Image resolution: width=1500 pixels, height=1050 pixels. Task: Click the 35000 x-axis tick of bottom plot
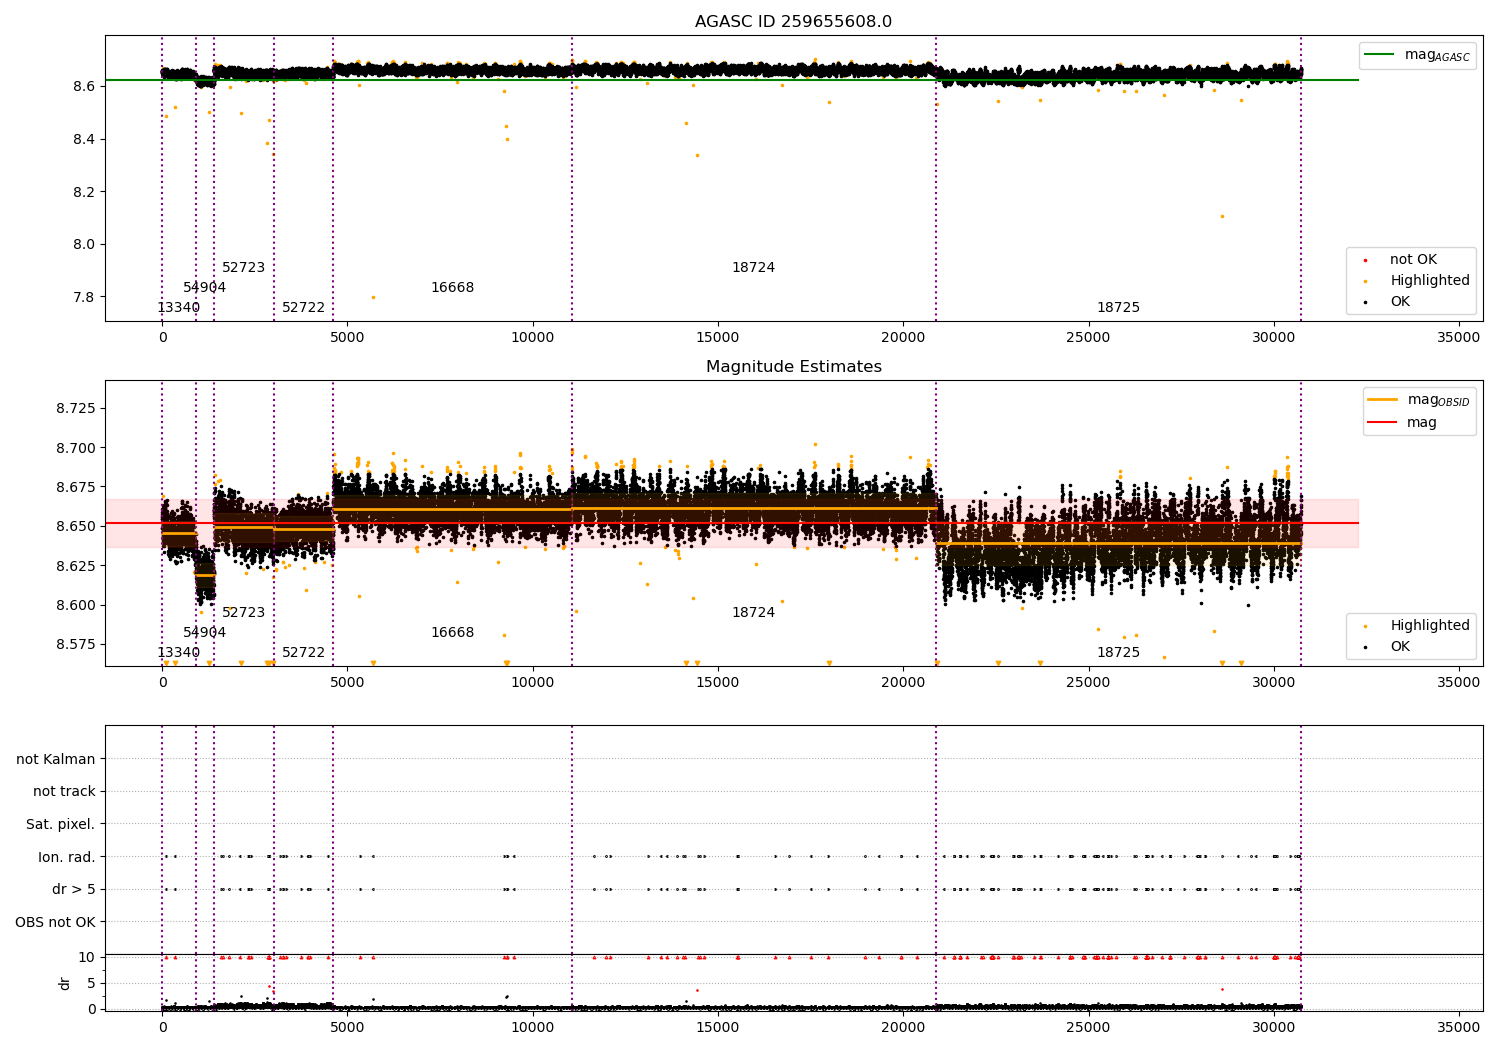1458,1028
